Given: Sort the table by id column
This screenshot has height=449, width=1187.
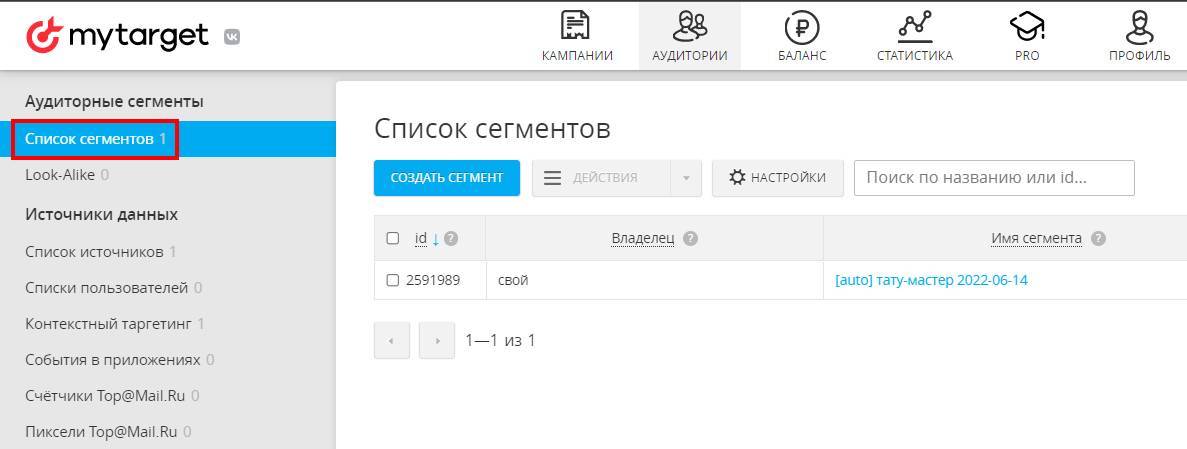Looking at the screenshot, I should coord(421,238).
